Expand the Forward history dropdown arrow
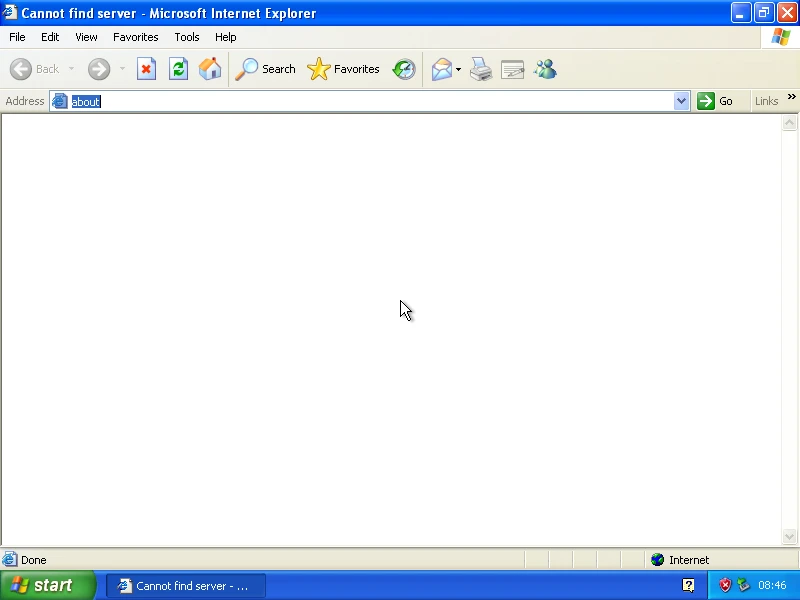 point(122,69)
